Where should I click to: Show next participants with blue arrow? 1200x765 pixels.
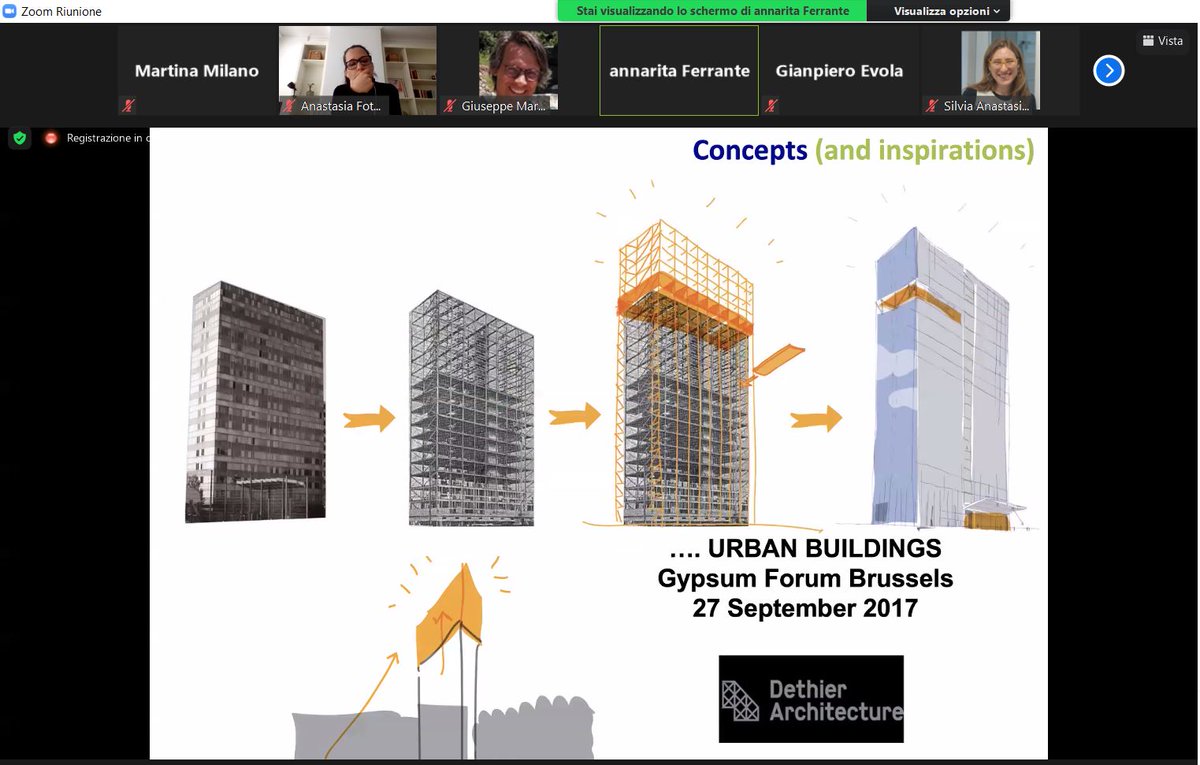1109,70
